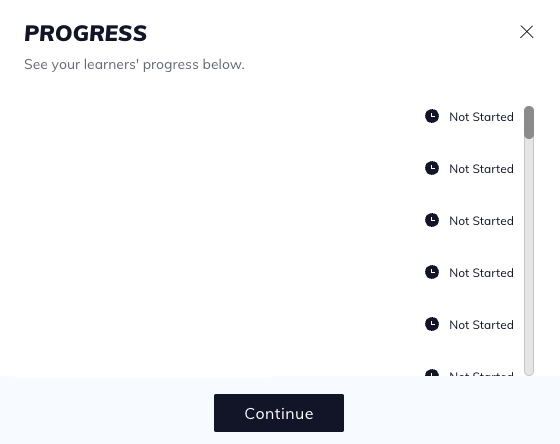Image resolution: width=560 pixels, height=444 pixels.
Task: Click the clock icon in the first row
Action: click(x=432, y=116)
